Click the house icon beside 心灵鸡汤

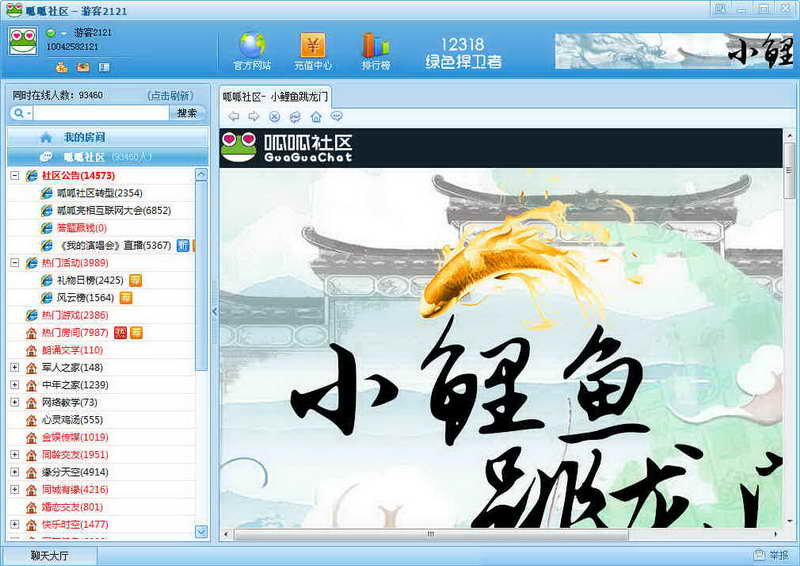point(32,420)
